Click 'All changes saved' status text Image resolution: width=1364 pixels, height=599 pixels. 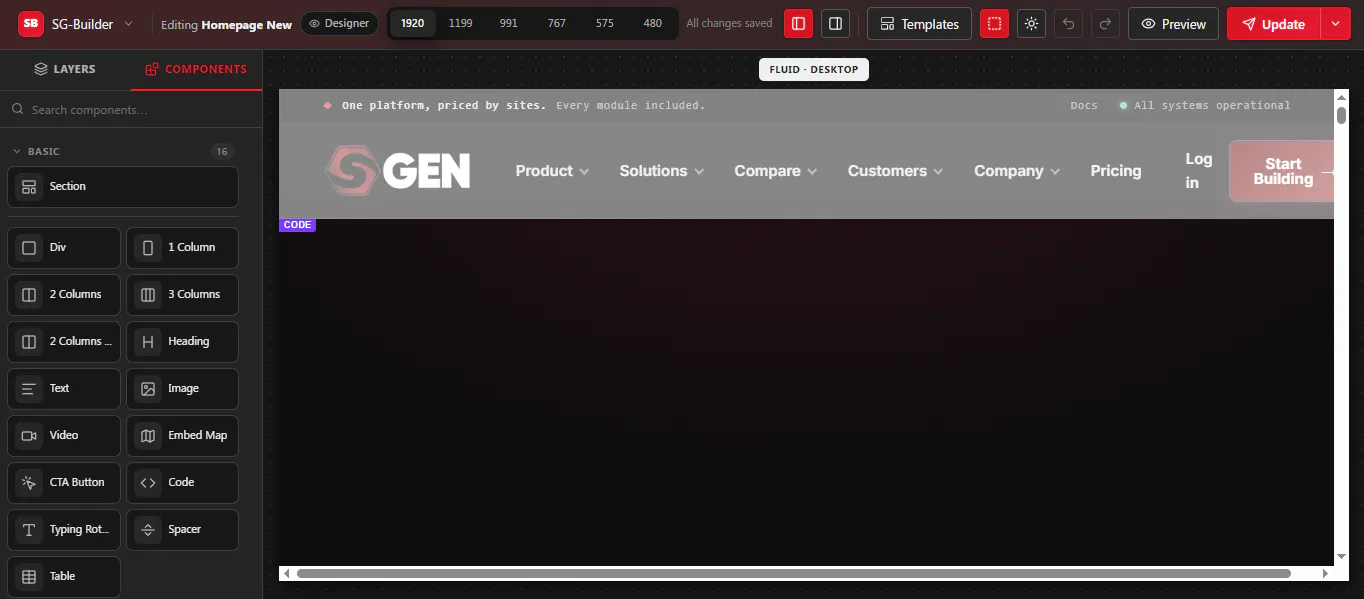pos(729,23)
